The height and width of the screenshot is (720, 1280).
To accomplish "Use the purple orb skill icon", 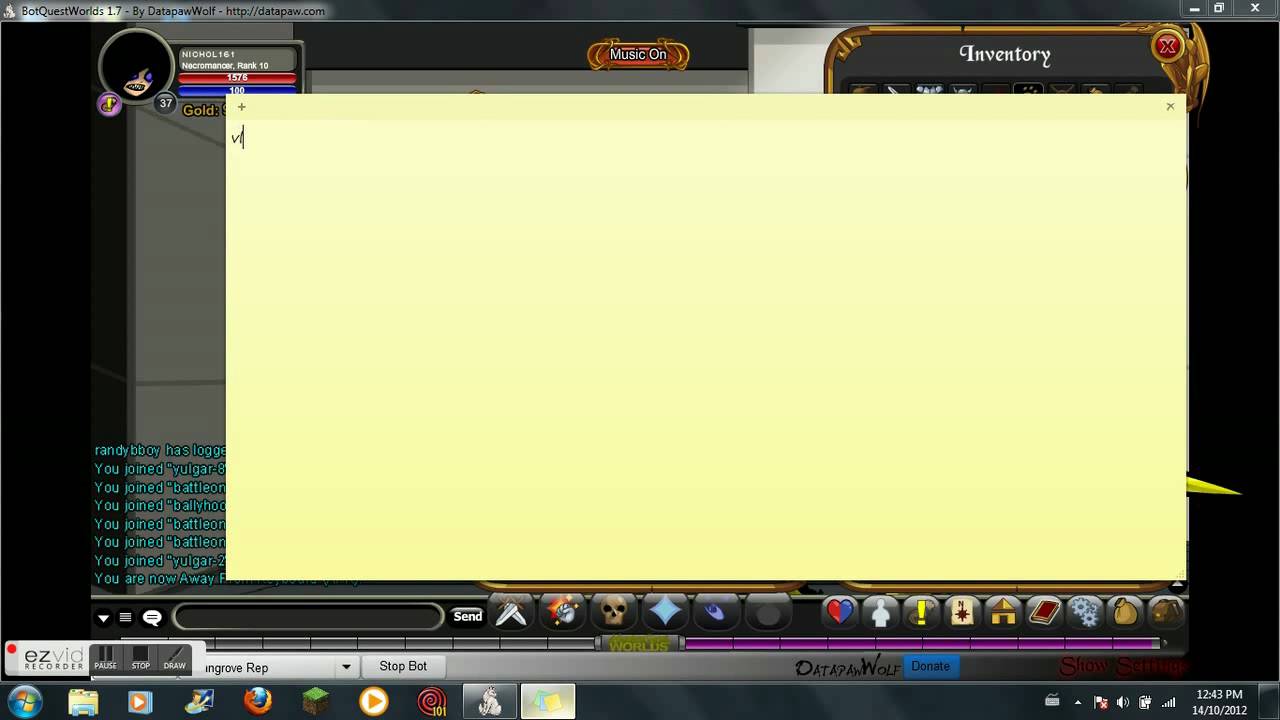I will tap(716, 611).
